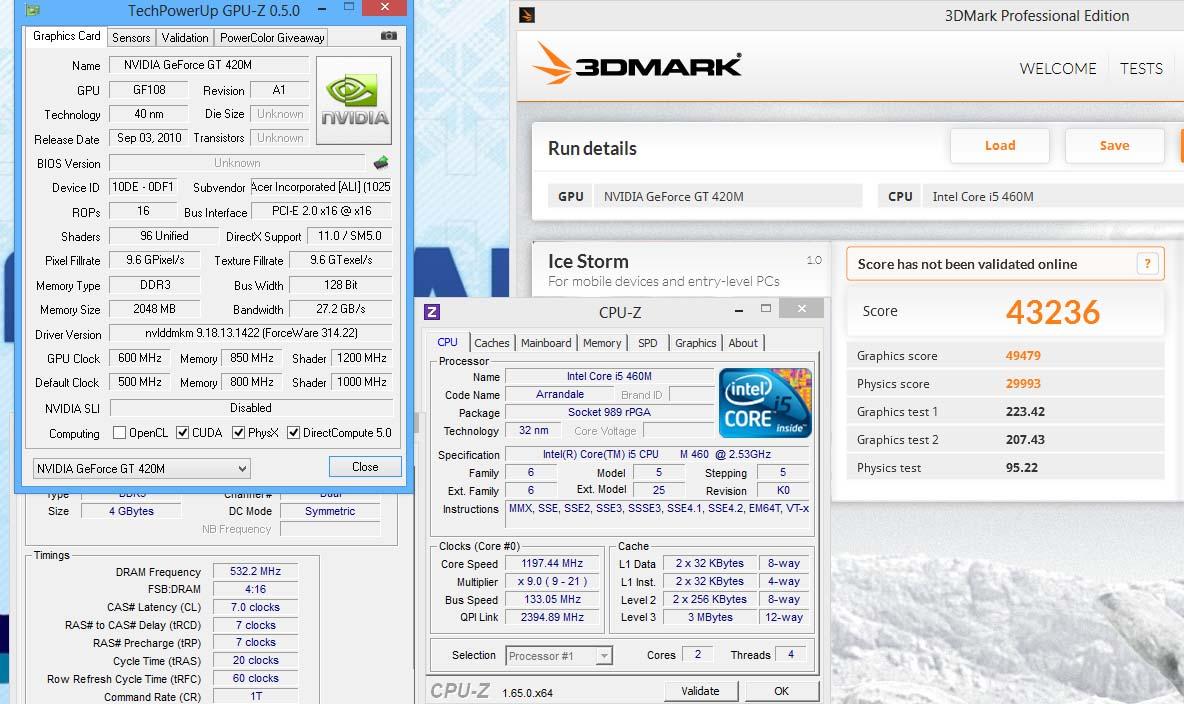Click the Run details CPU field Intel Core i5 460M
Image resolution: width=1184 pixels, height=704 pixels.
pos(1053,196)
